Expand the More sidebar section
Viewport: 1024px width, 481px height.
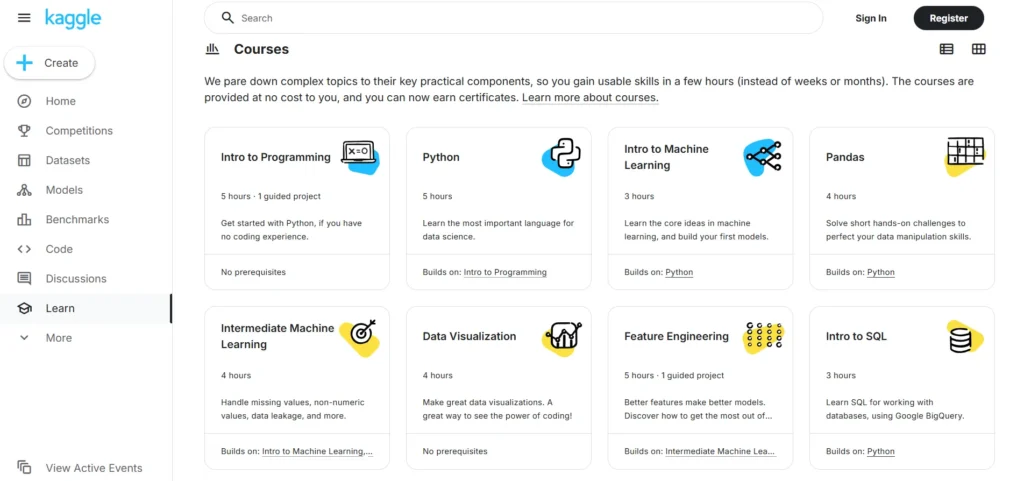(x=58, y=338)
